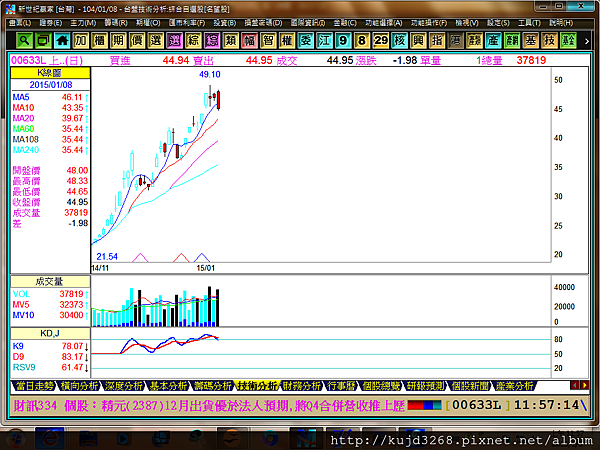Click the cyan 產 toolbar icon
600x450 pixels.
point(493,41)
